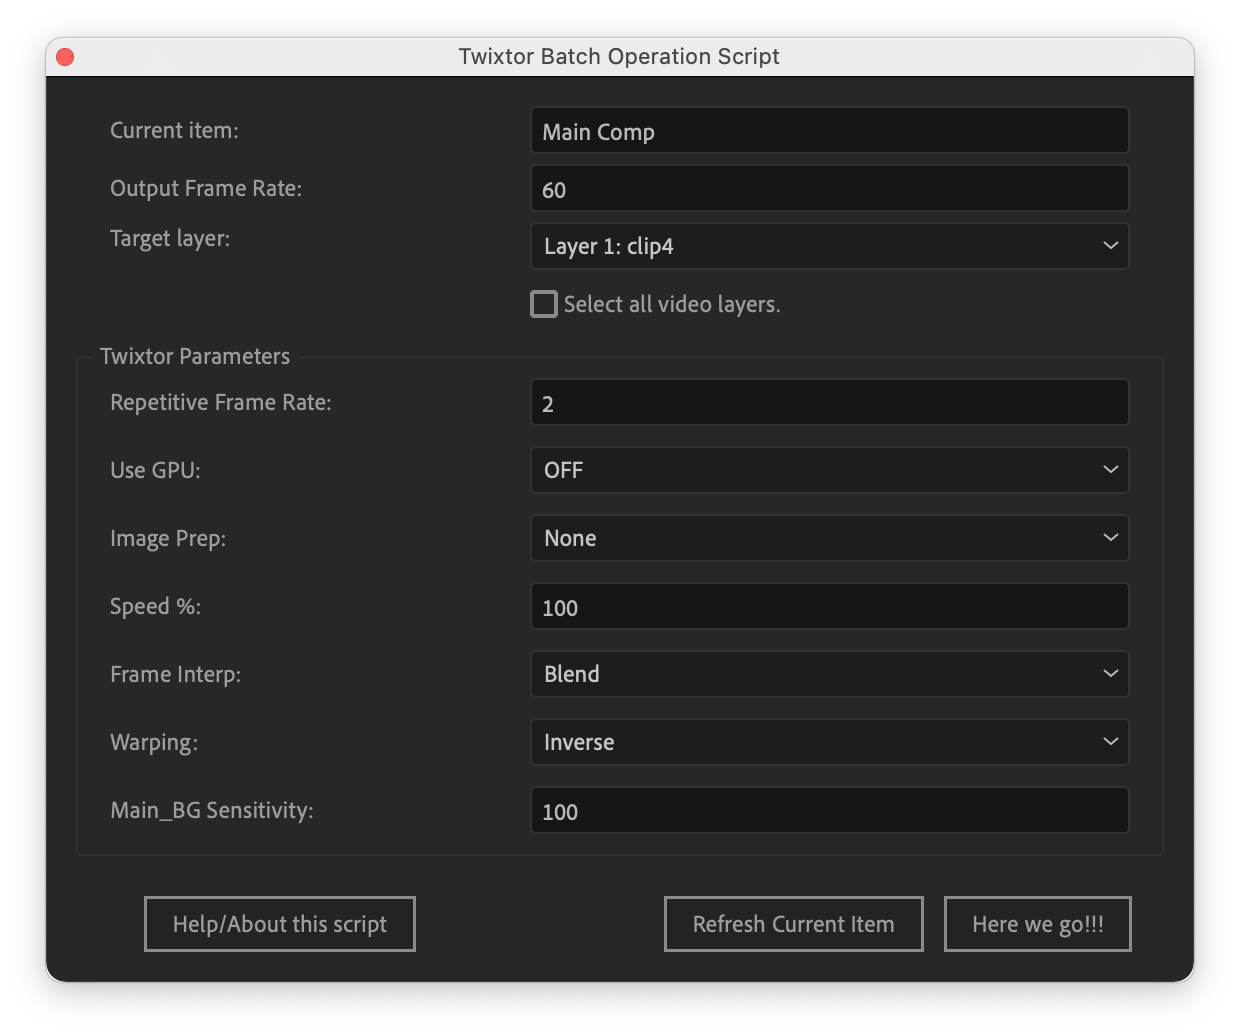Click the Warping: label

154,743
